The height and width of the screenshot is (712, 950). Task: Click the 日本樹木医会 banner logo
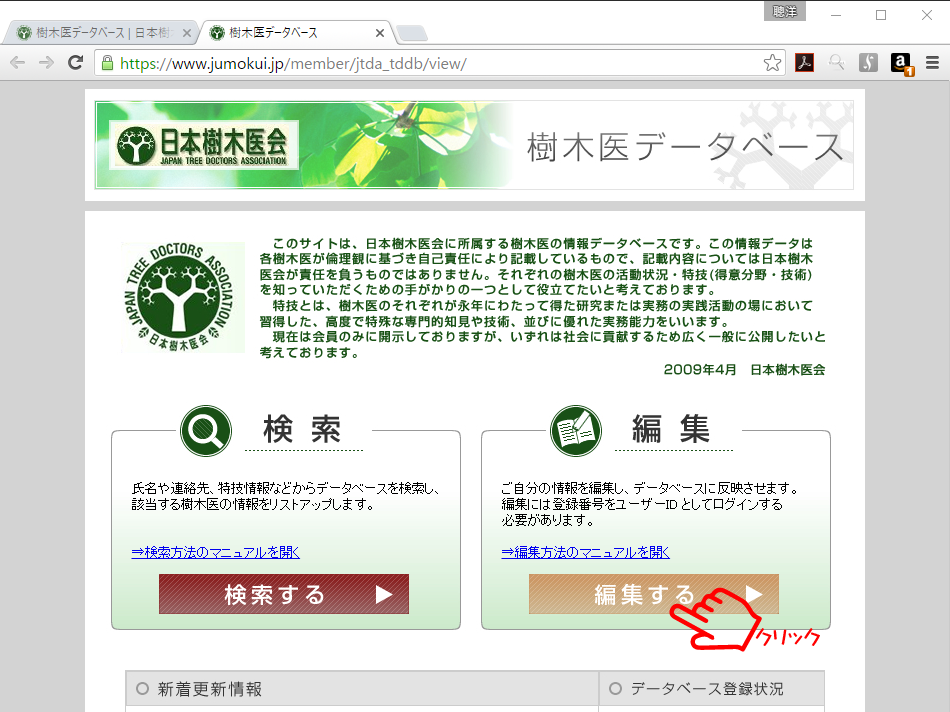click(204, 145)
